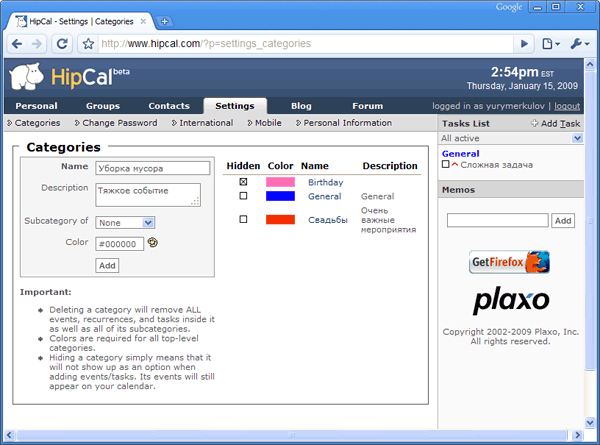600x445 pixels.
Task: Focus the category Name input field
Action: tap(153, 168)
